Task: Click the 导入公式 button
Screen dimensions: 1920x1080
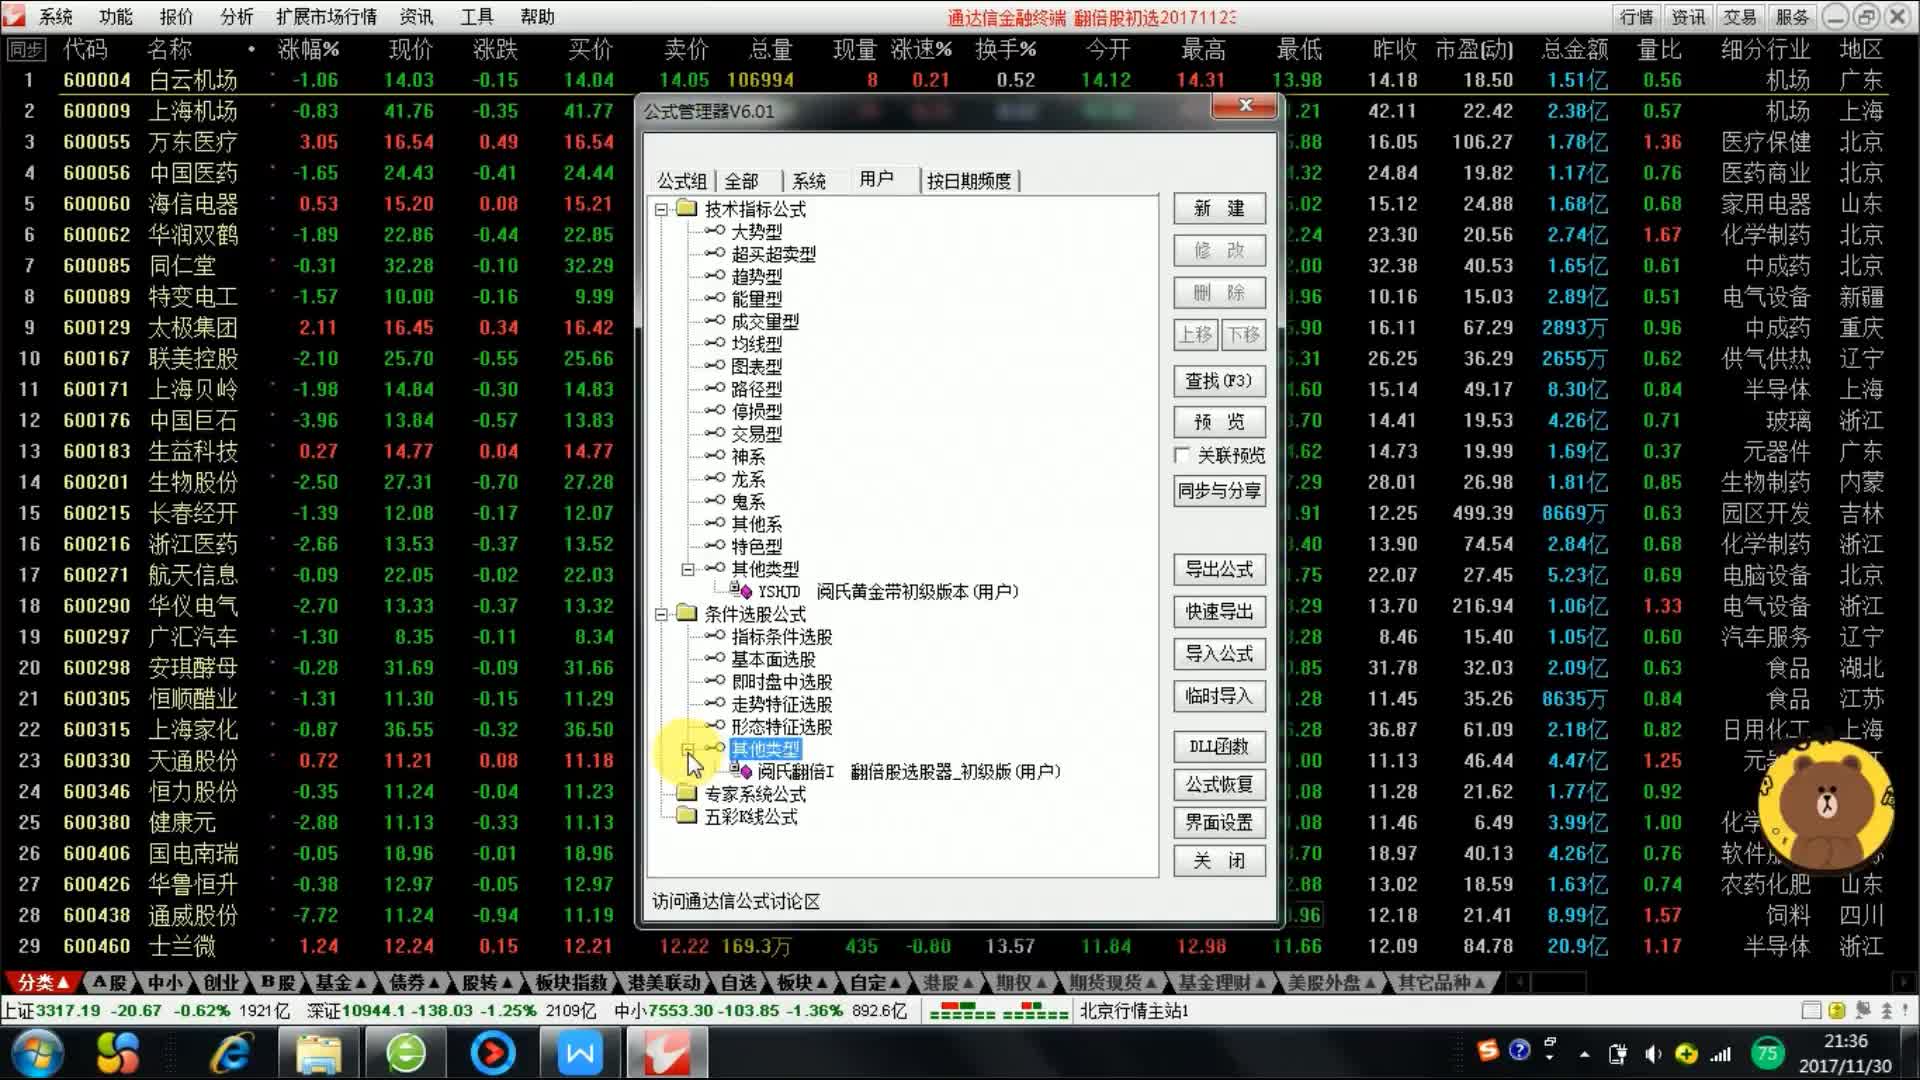Action: click(1218, 654)
